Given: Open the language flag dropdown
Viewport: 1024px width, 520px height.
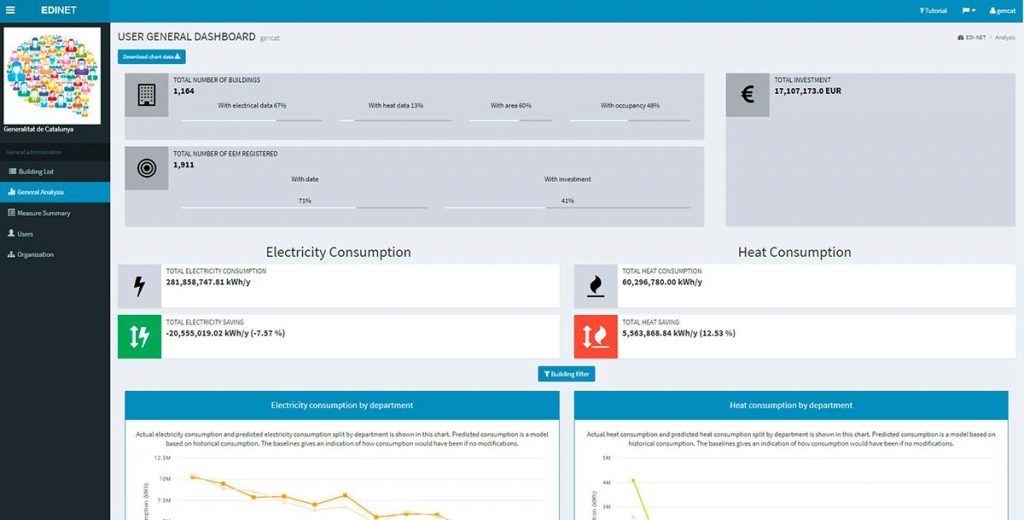Looking at the screenshot, I should tap(968, 10).
